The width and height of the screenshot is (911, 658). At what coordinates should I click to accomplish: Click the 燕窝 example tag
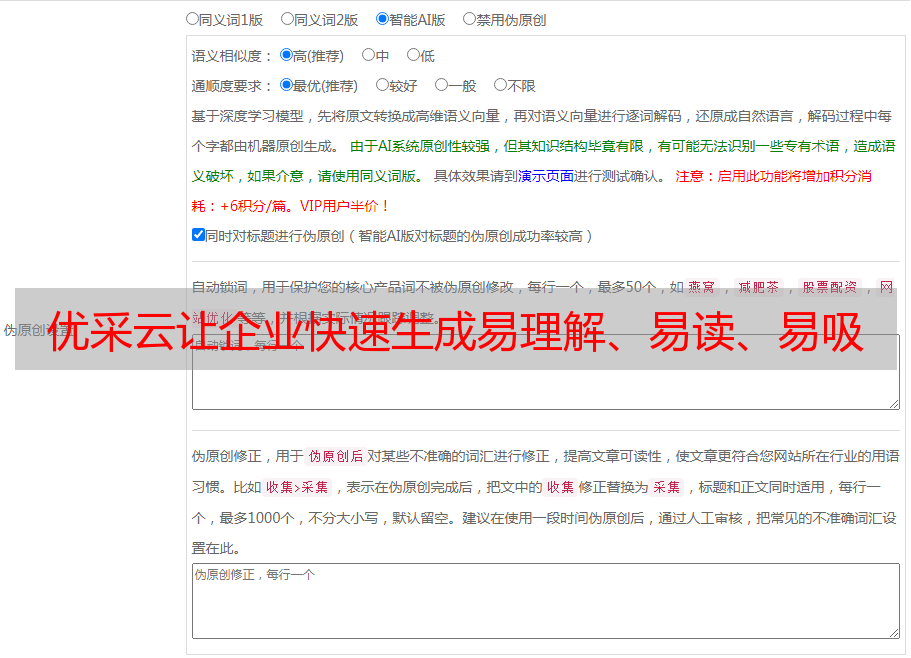coord(701,287)
